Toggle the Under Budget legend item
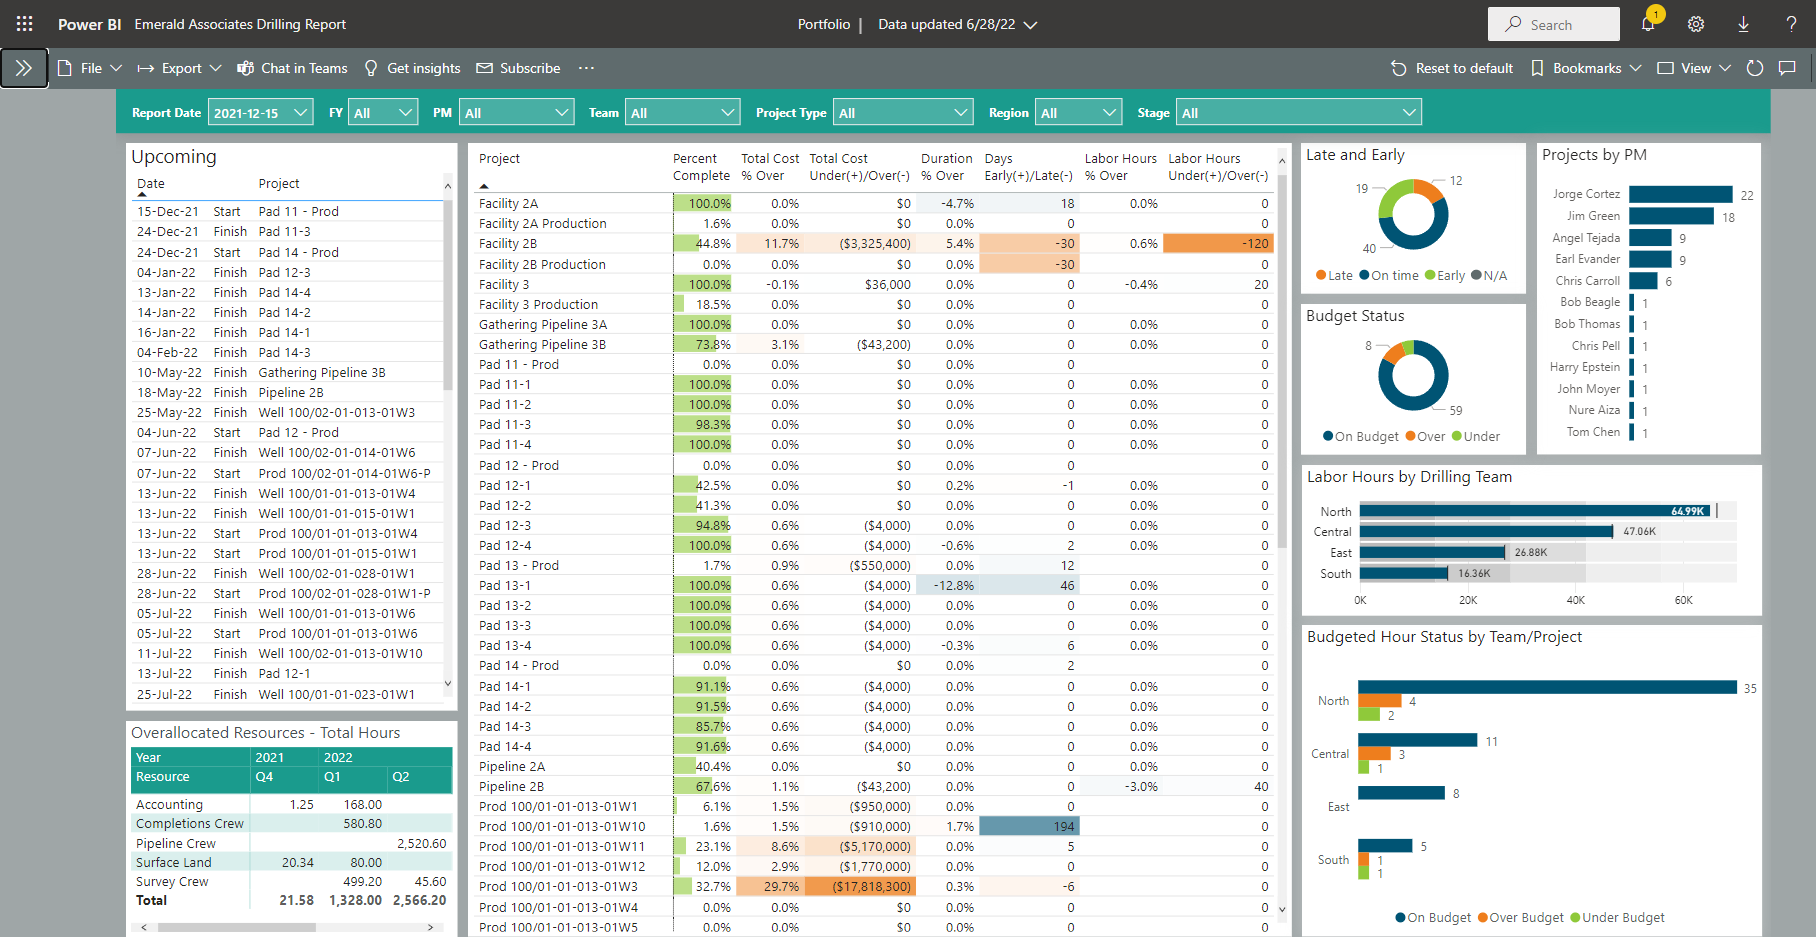The height and width of the screenshot is (937, 1816). click(x=1617, y=918)
